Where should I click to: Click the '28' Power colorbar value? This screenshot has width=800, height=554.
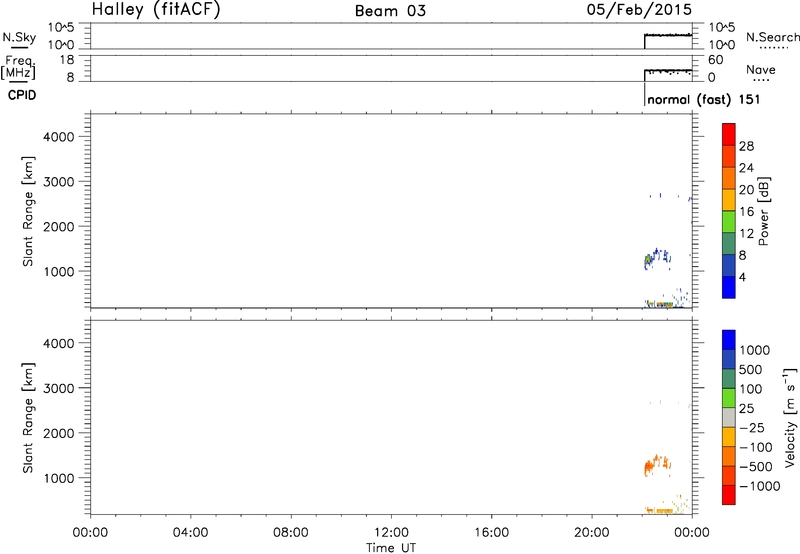[x=746, y=146]
